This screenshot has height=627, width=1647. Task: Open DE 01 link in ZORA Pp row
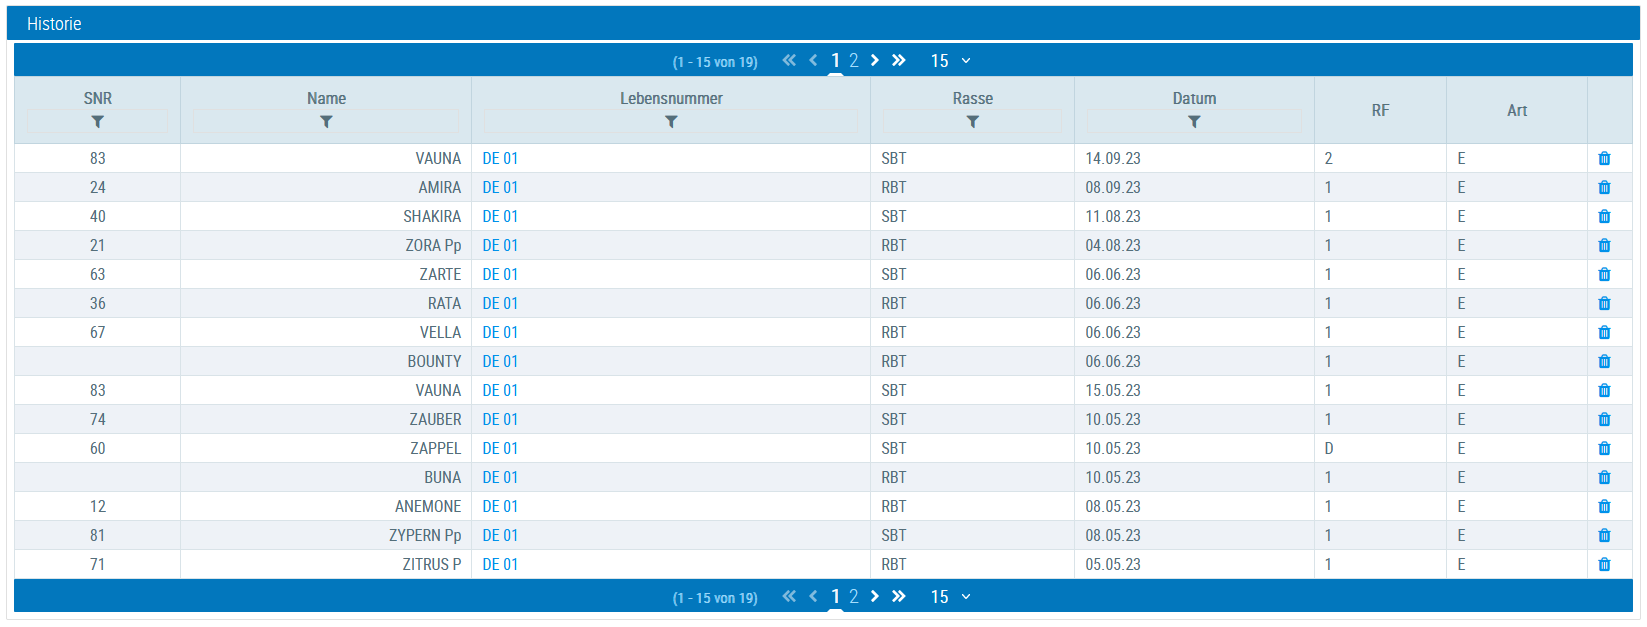500,245
